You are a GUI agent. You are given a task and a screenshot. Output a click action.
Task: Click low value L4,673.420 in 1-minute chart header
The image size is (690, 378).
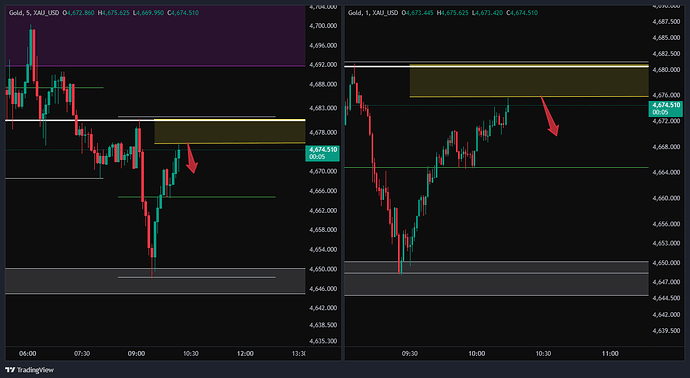[x=488, y=13]
